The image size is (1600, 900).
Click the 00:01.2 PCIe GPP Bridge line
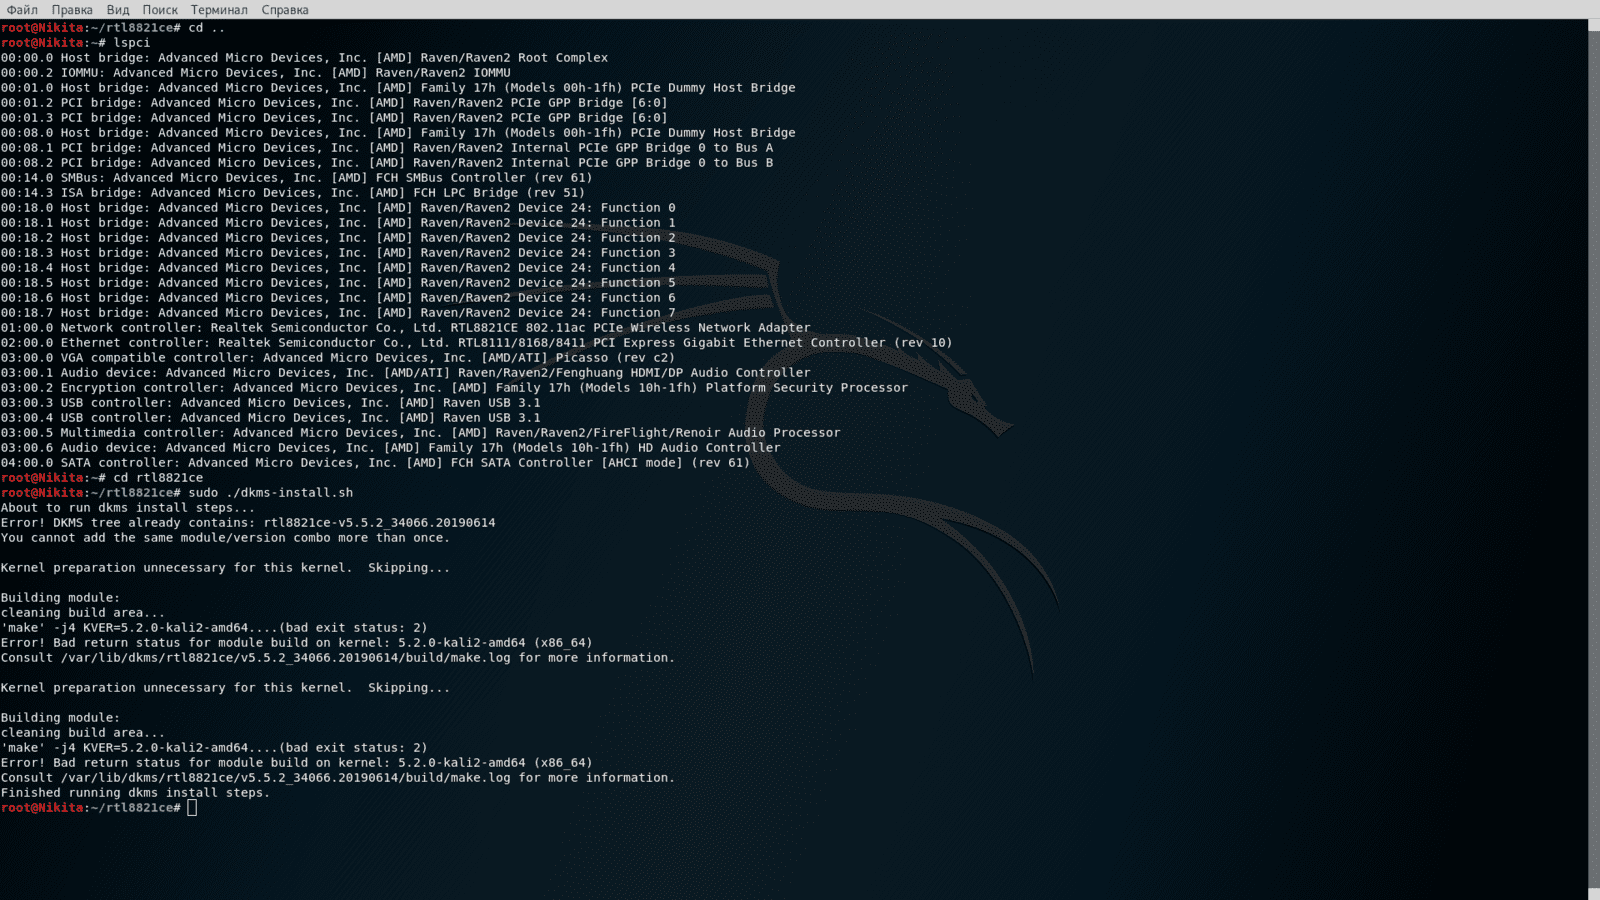pyautogui.click(x=334, y=103)
